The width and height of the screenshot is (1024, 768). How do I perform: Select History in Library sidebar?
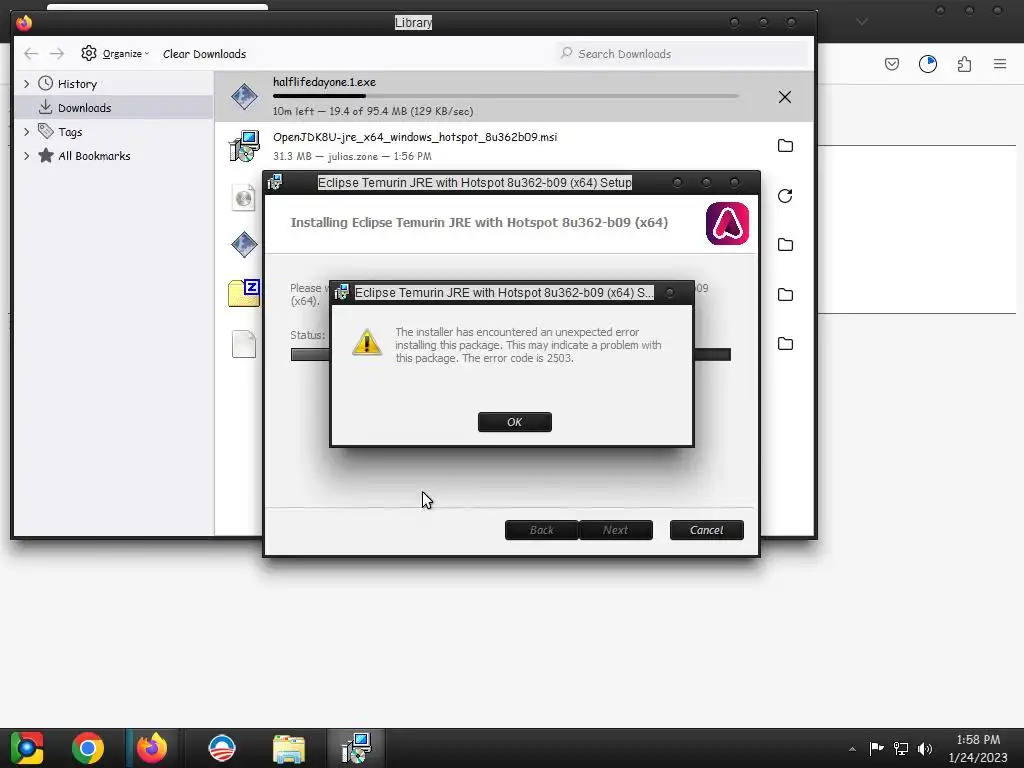[77, 84]
